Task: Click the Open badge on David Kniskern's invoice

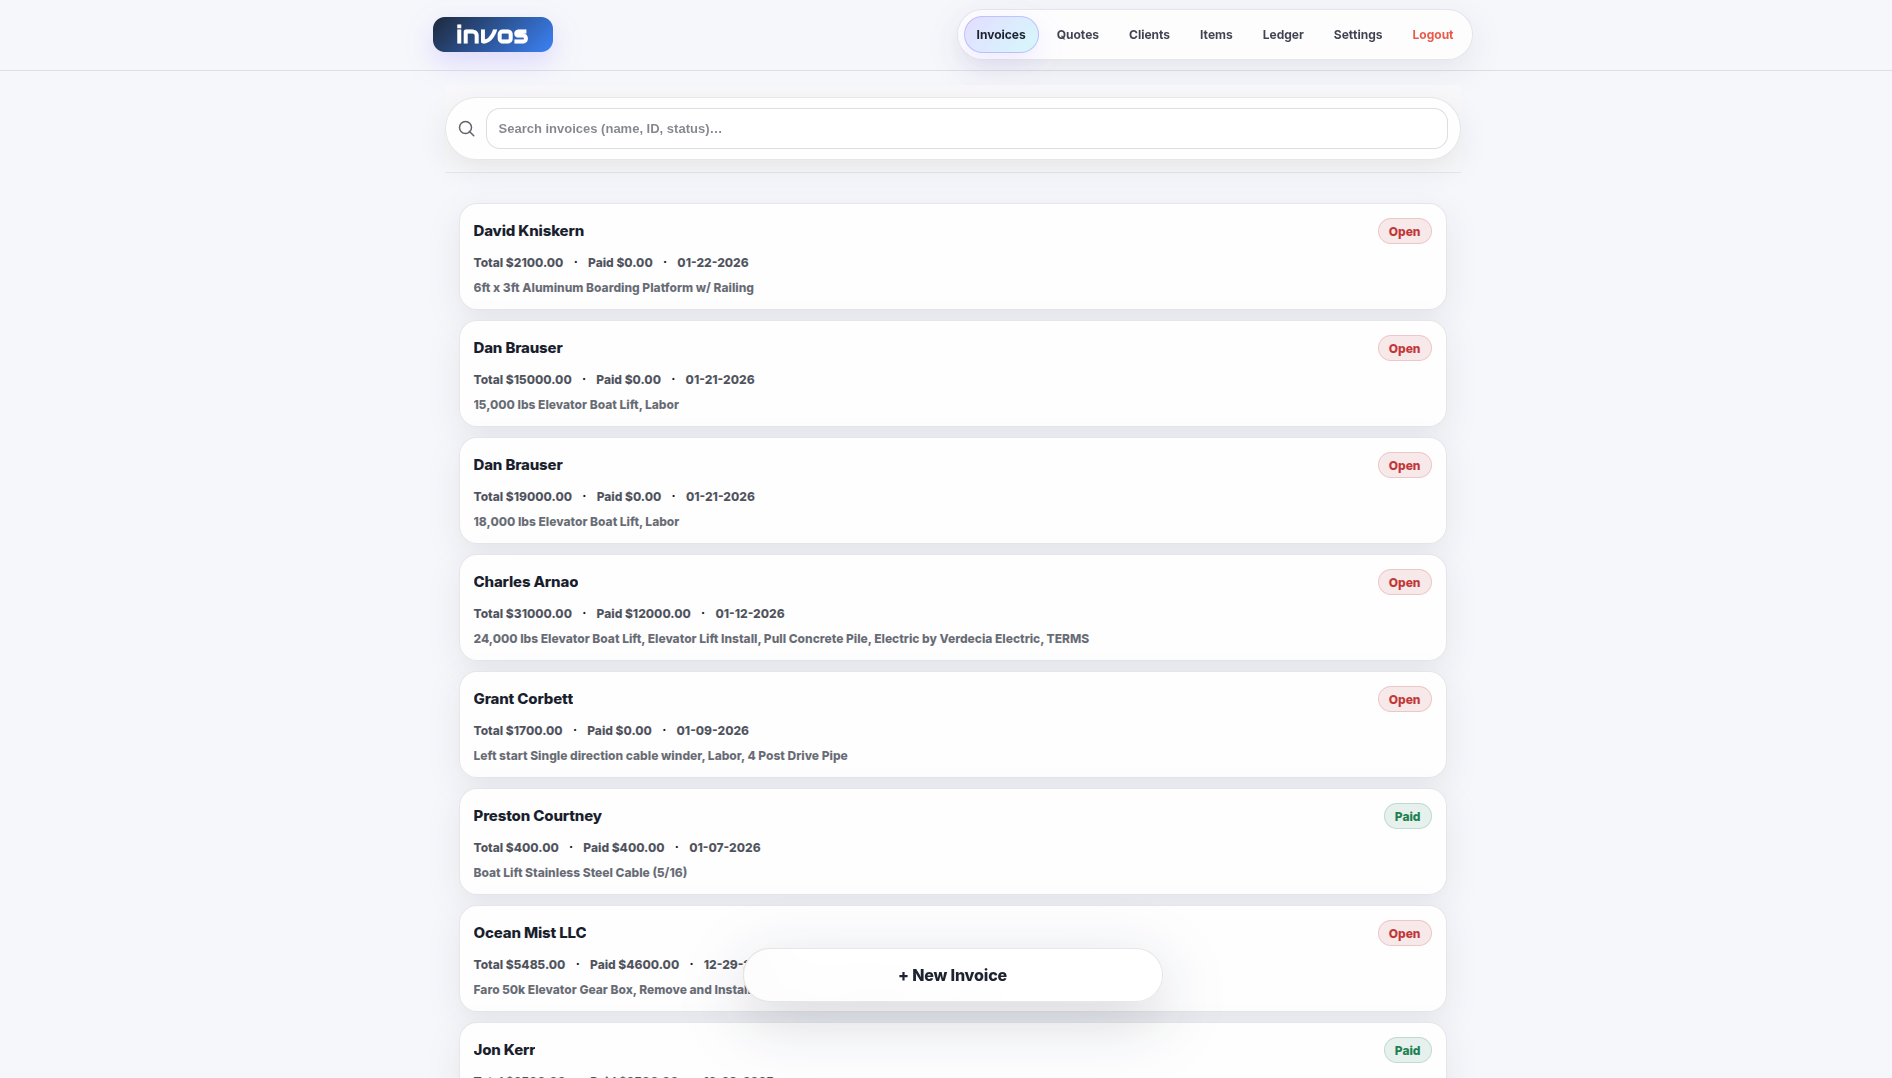Action: tap(1404, 231)
